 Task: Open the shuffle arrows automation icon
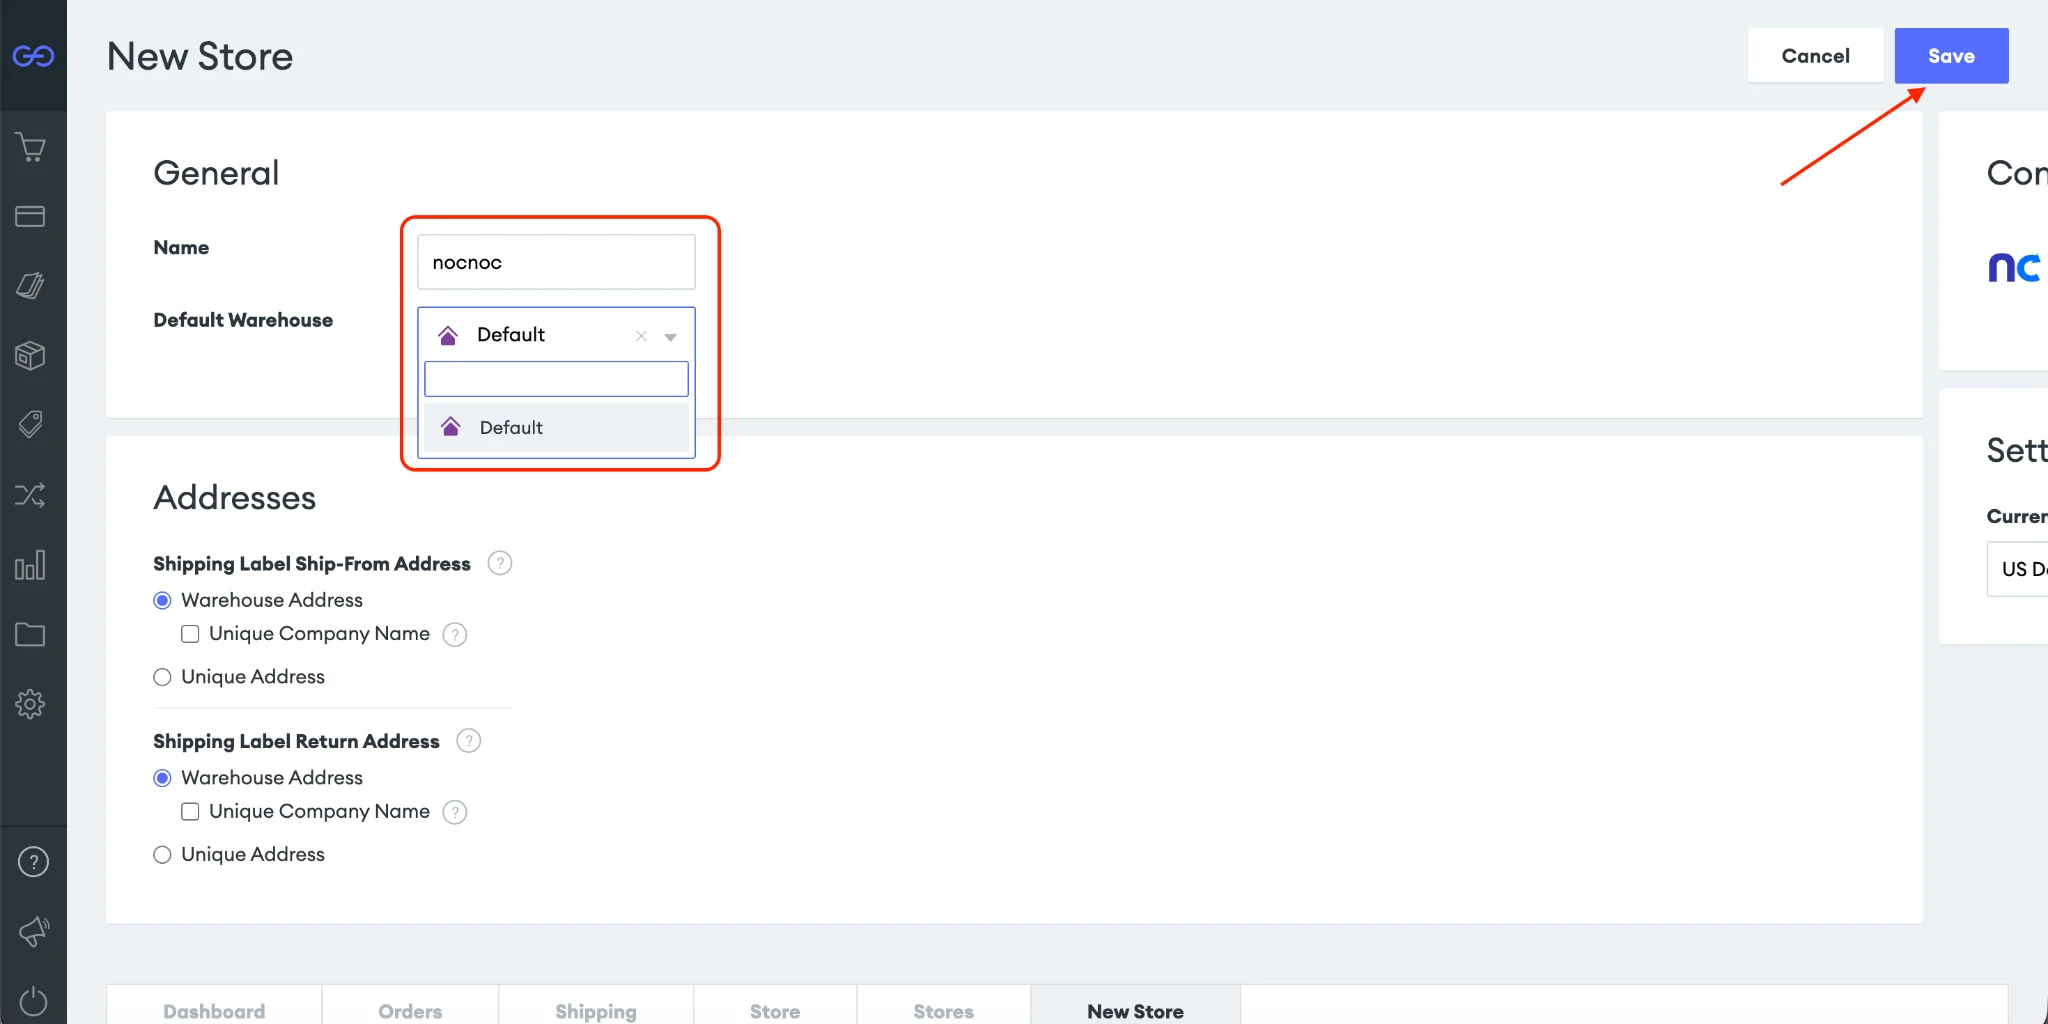[30, 495]
